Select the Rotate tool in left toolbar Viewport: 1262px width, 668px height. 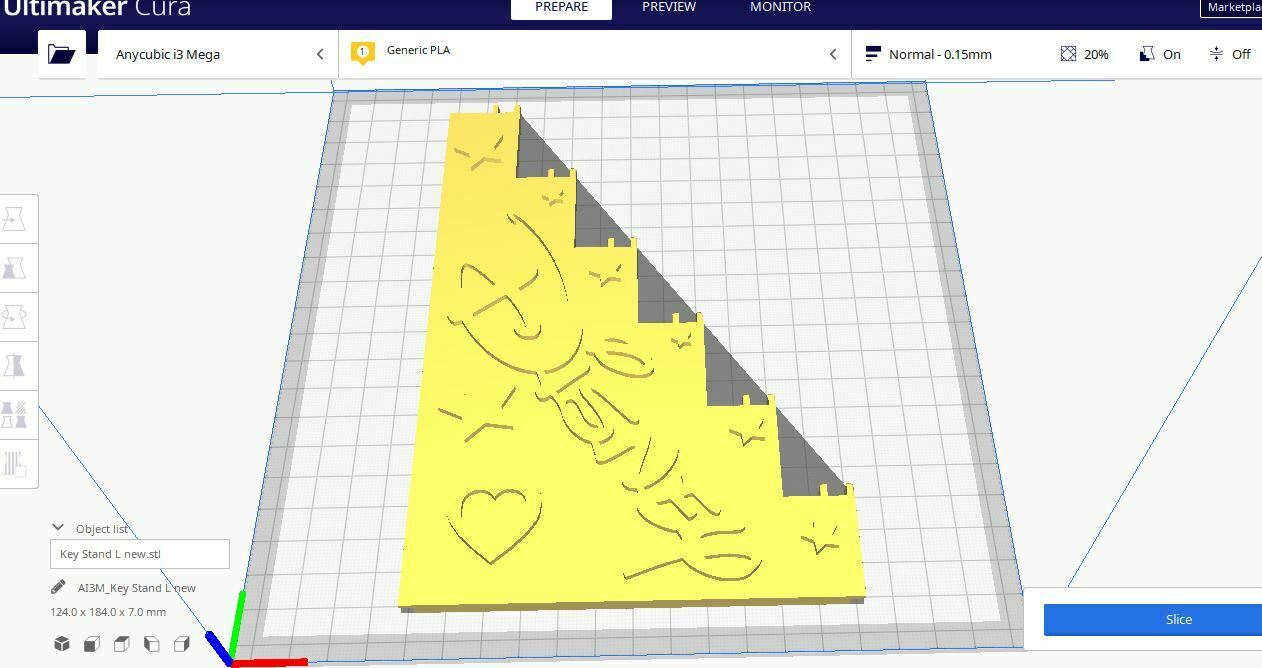pos(14,317)
